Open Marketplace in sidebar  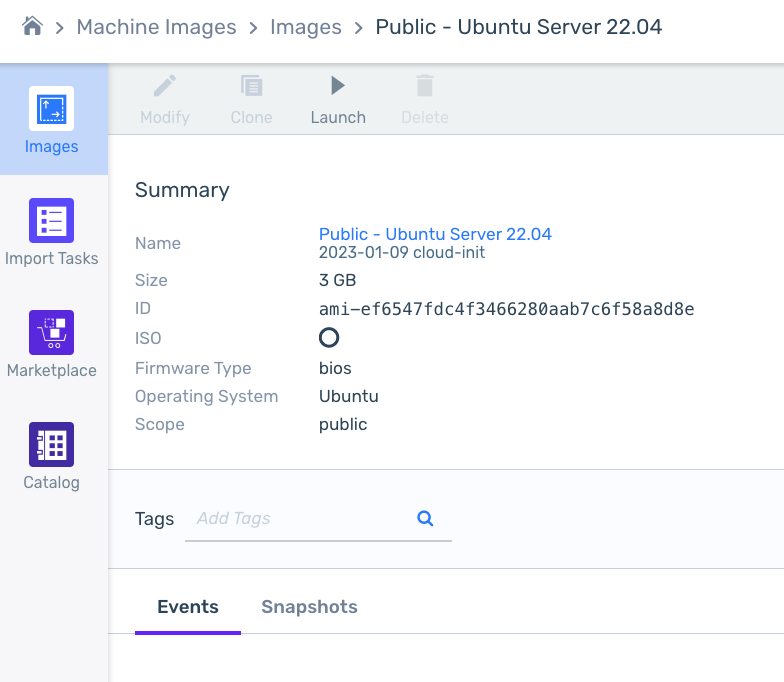pos(52,344)
